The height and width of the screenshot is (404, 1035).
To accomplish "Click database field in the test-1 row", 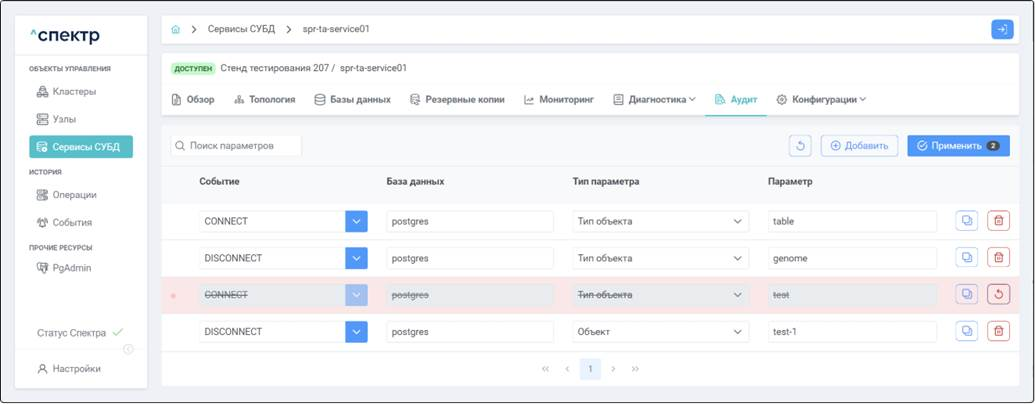I will click(470, 331).
